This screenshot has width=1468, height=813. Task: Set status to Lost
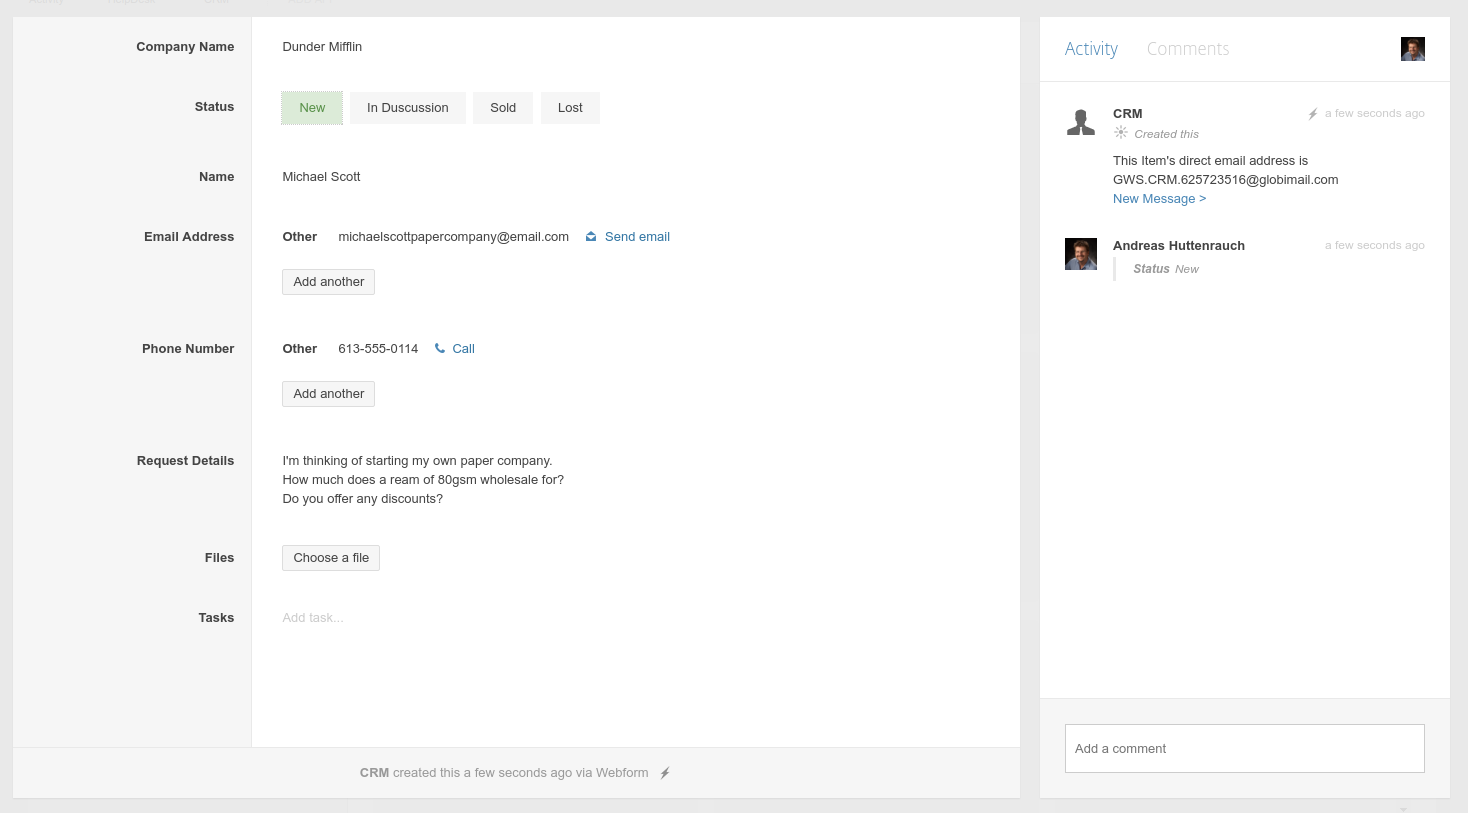point(570,108)
